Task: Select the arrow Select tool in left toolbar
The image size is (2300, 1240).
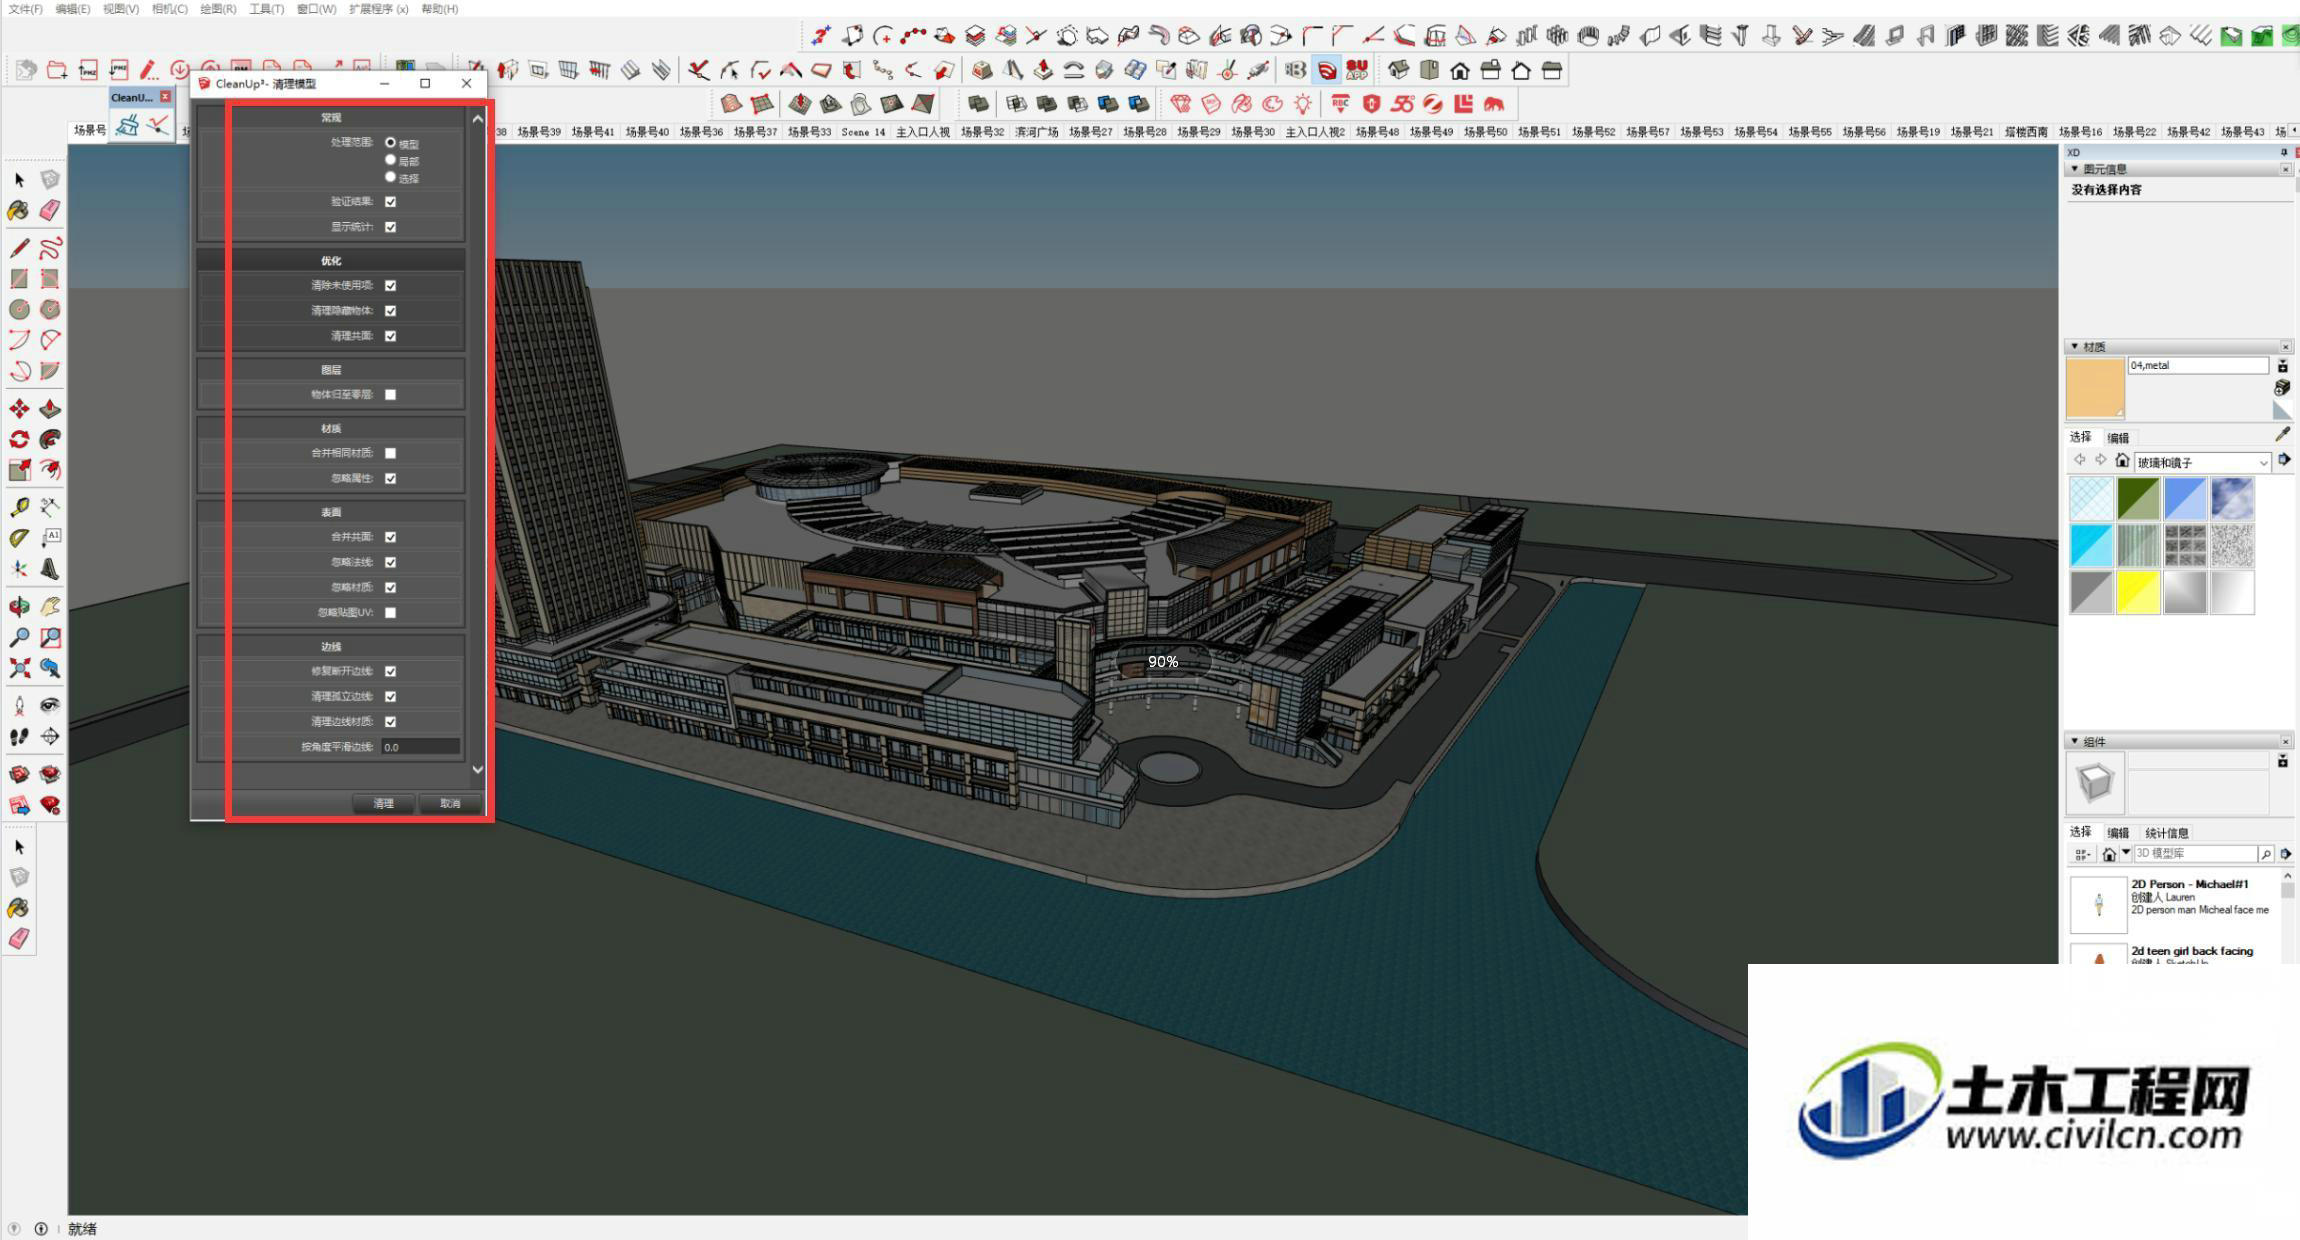Action: [19, 180]
